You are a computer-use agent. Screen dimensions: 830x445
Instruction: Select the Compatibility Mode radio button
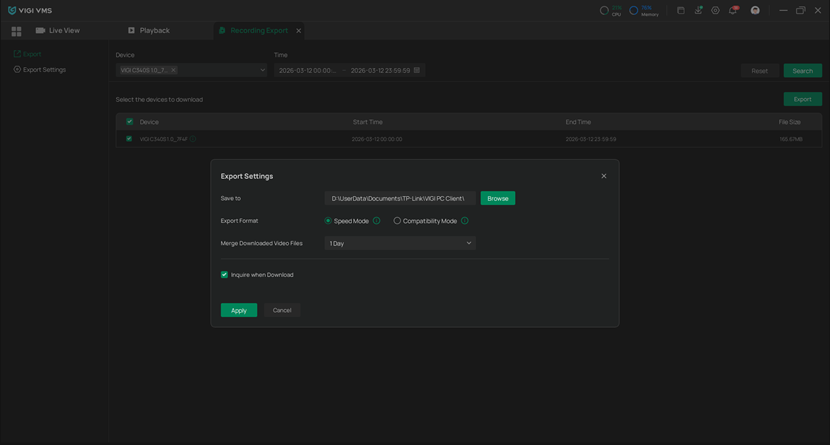coord(396,221)
